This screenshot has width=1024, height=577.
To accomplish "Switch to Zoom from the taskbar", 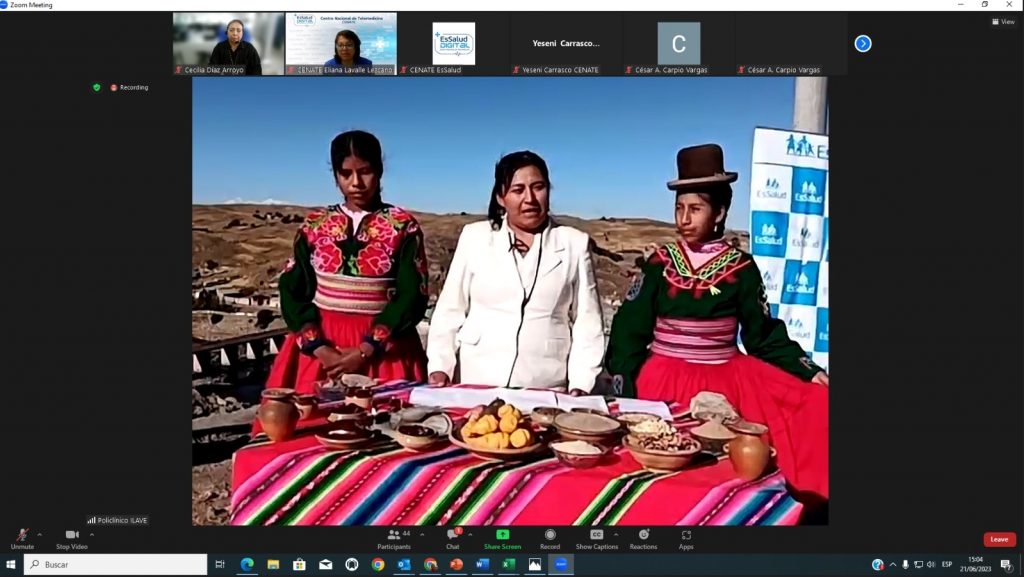I will tap(560, 565).
